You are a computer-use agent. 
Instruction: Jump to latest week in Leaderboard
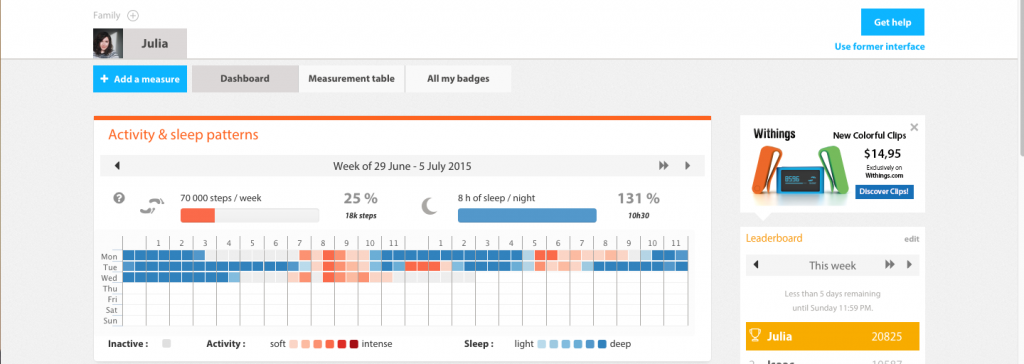tap(889, 265)
